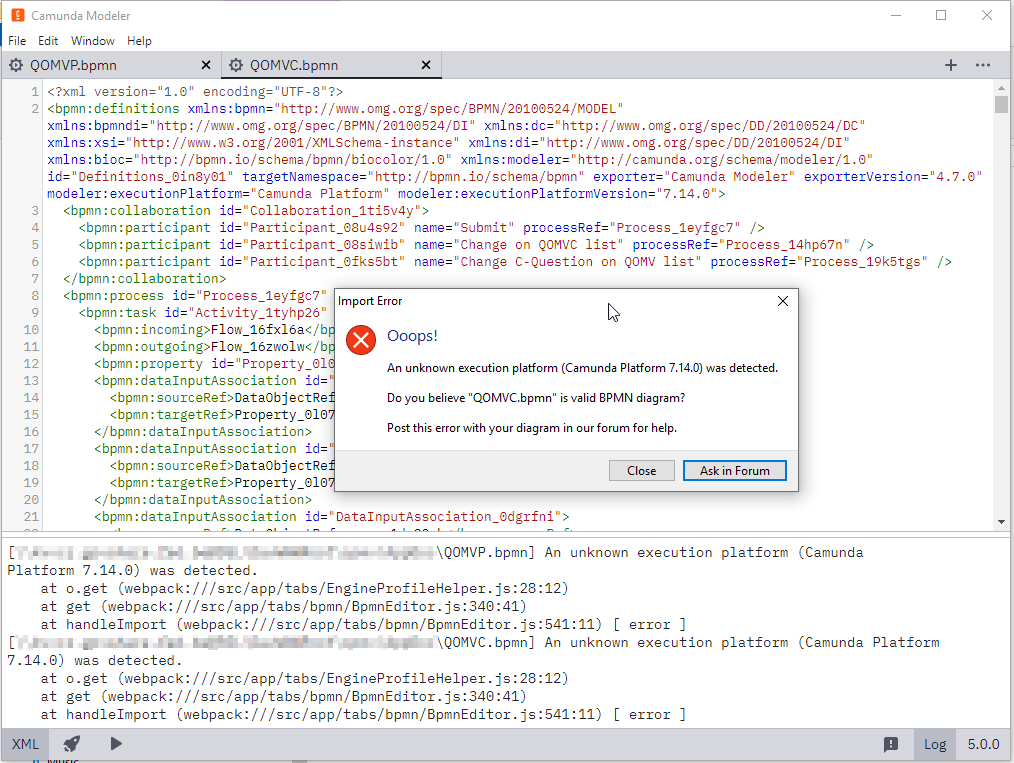Dismiss the Import Error dialog with X

782,301
